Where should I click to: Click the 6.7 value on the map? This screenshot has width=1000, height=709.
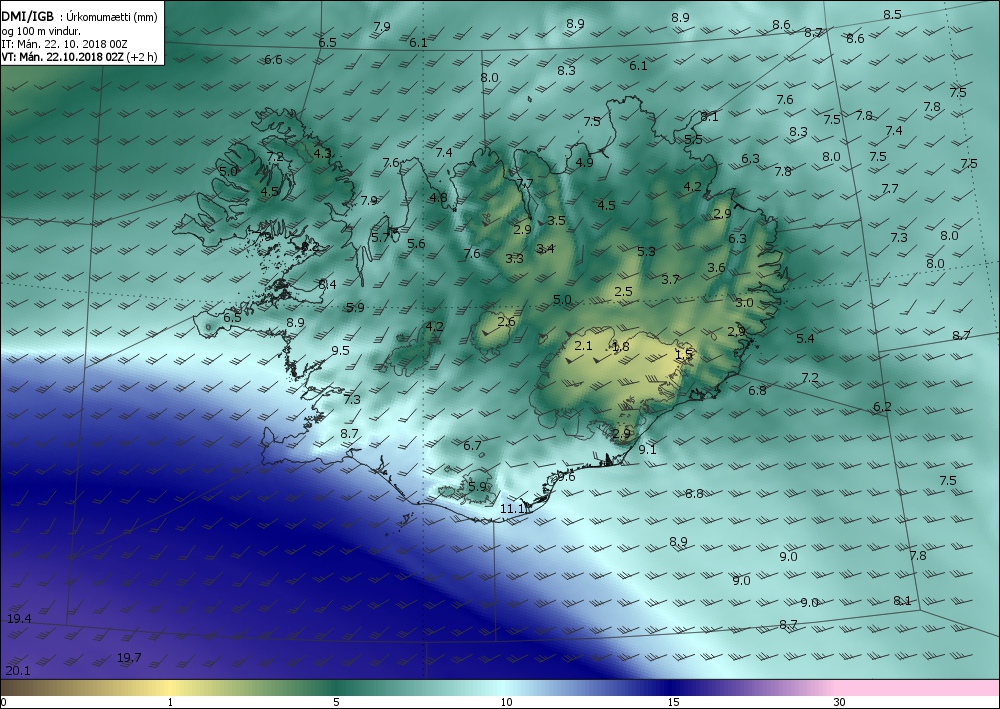click(472, 446)
